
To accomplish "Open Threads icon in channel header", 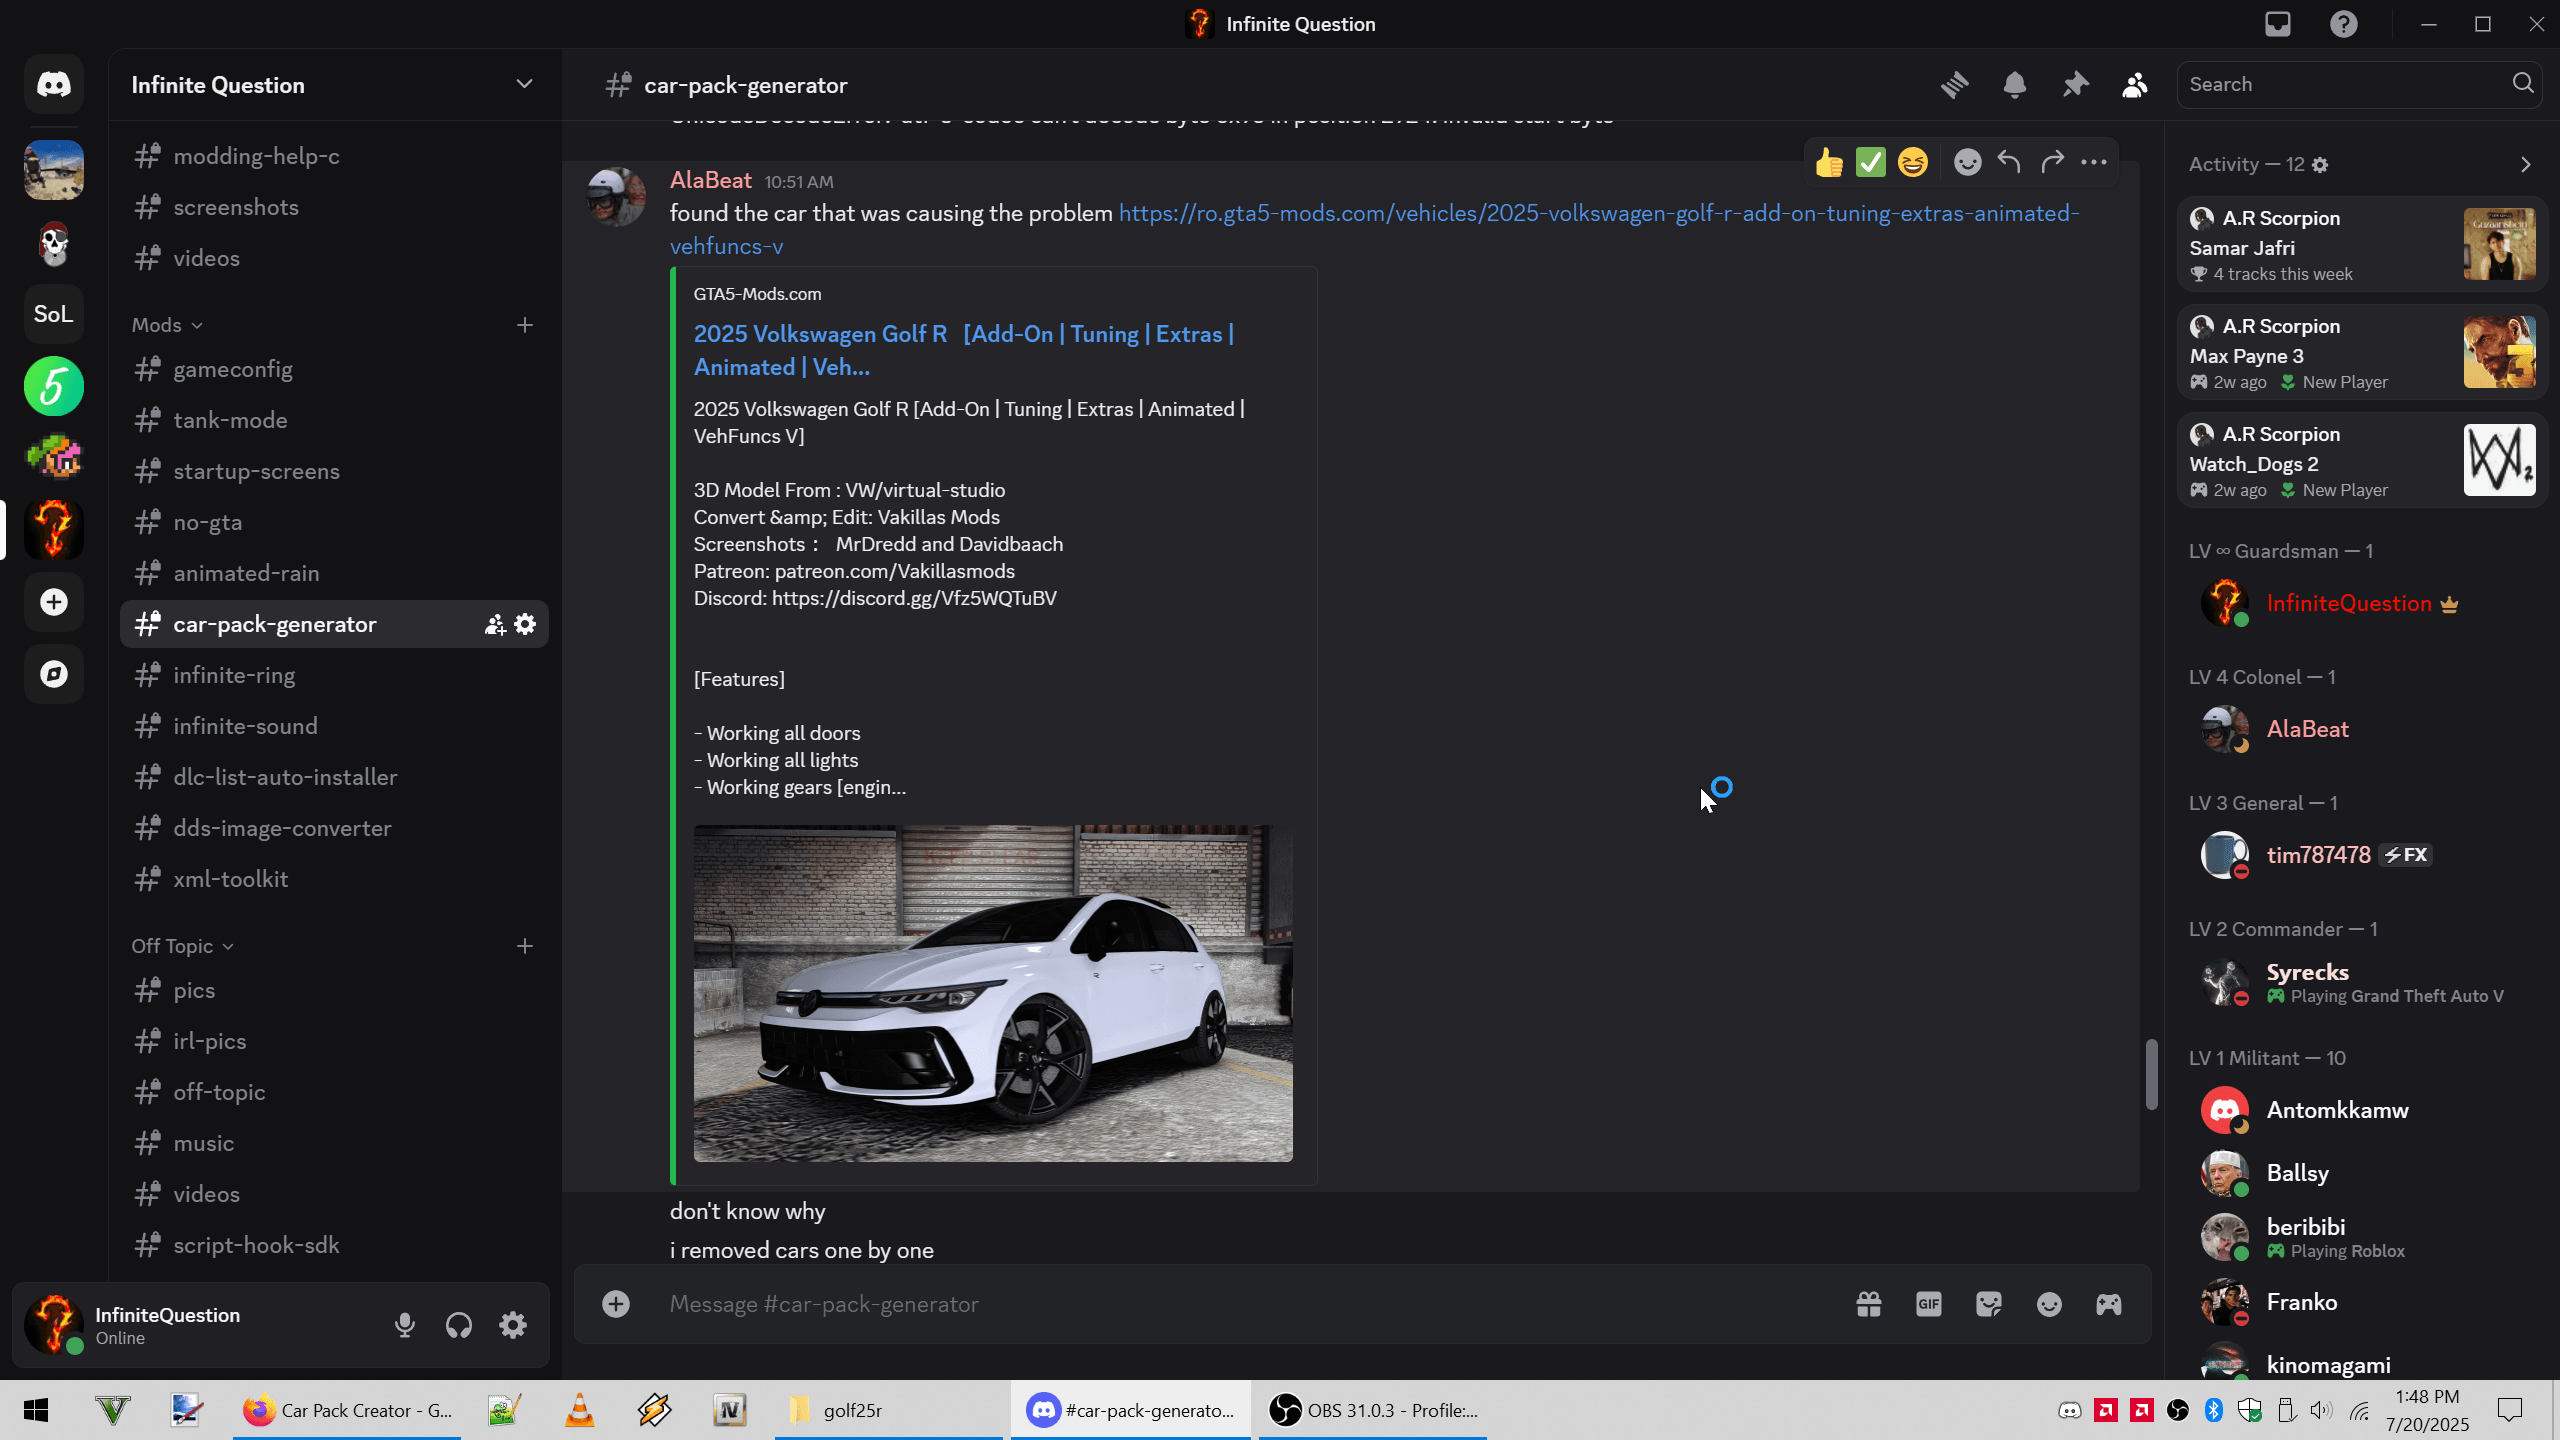I will 1955,85.
